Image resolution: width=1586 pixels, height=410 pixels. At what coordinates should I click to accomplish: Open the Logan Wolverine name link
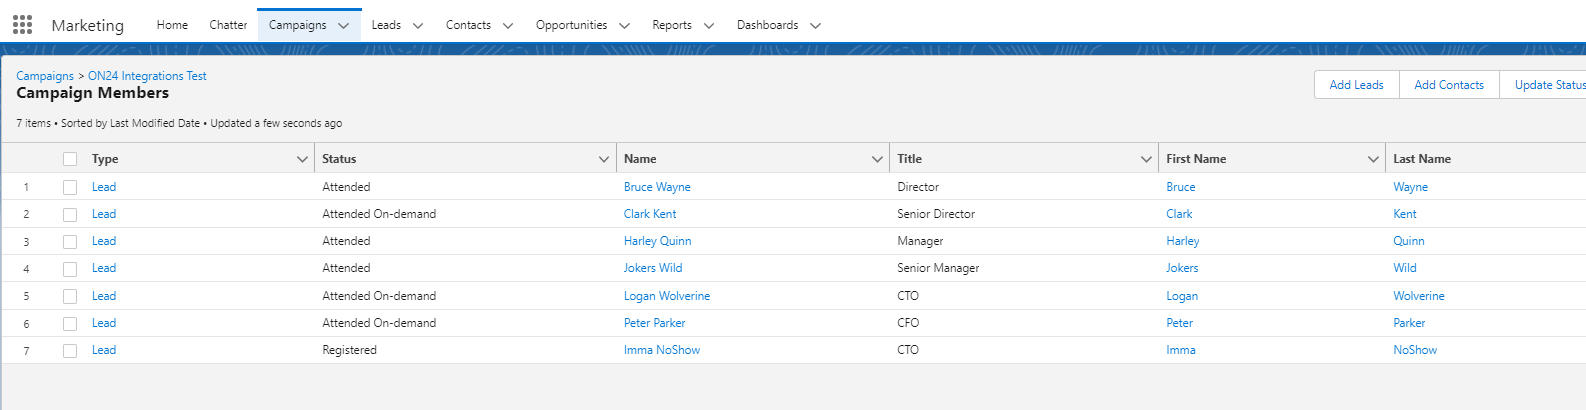point(667,296)
